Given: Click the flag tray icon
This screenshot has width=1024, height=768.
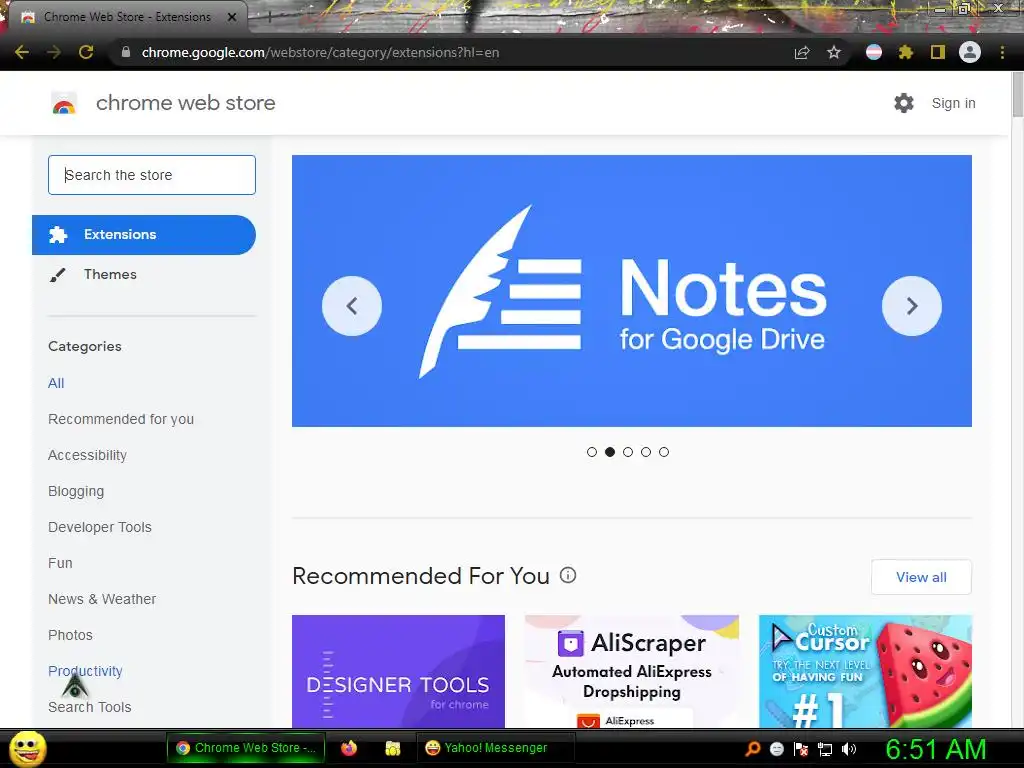Looking at the screenshot, I should coord(801,749).
